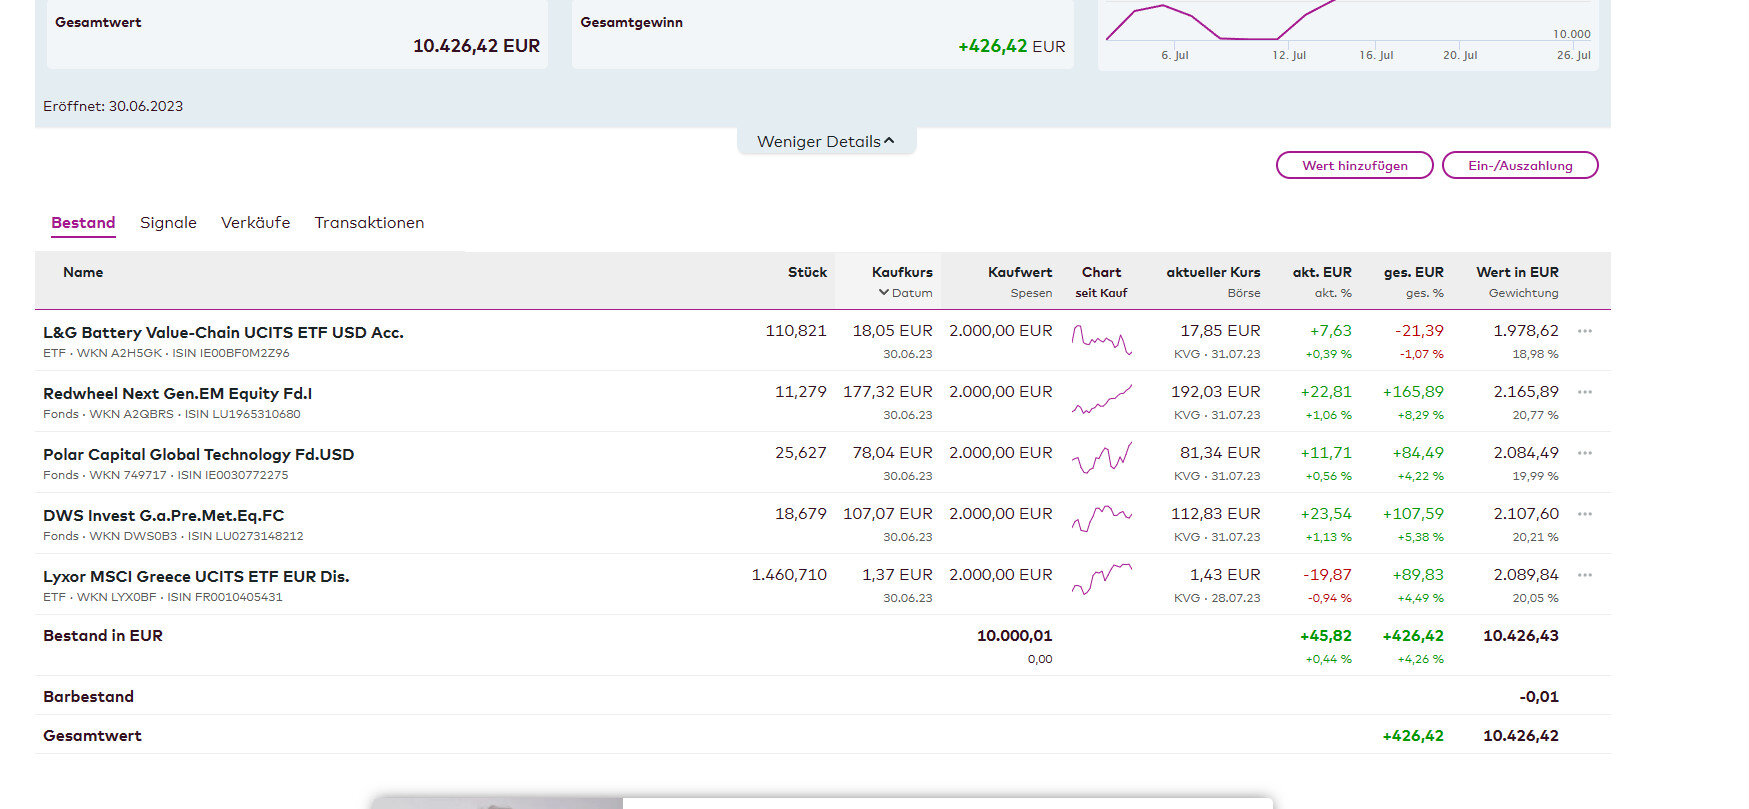Open options menu for L&G Battery ETF

pos(1584,331)
